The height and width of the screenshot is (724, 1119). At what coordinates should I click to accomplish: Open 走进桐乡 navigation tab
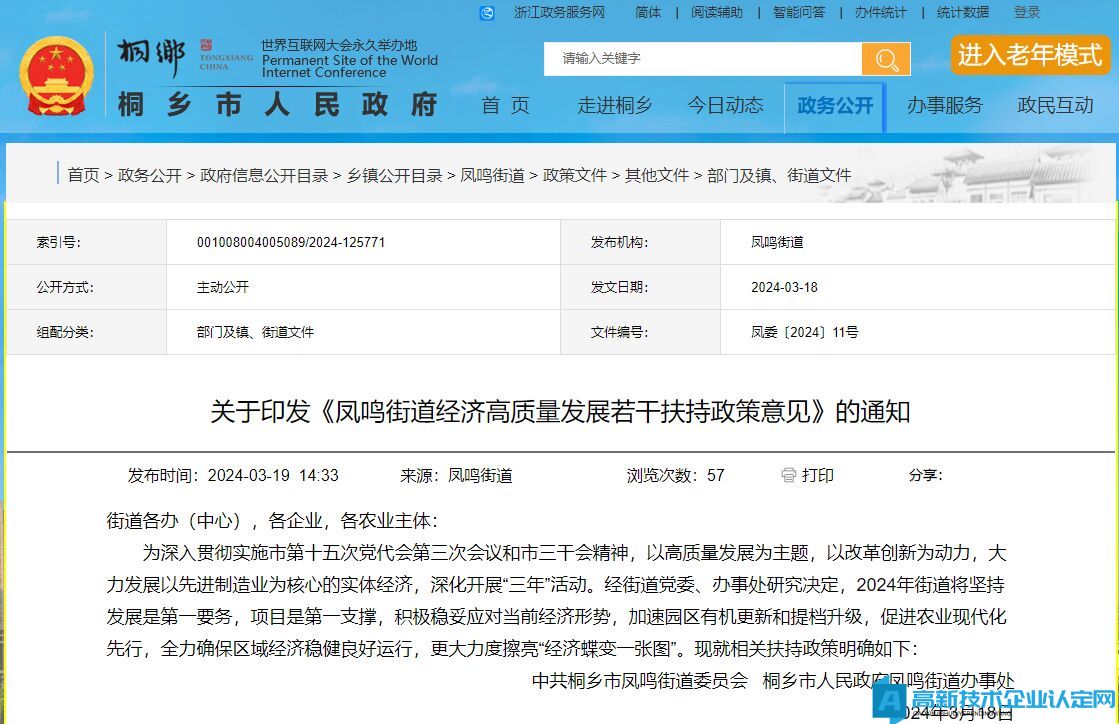[614, 106]
